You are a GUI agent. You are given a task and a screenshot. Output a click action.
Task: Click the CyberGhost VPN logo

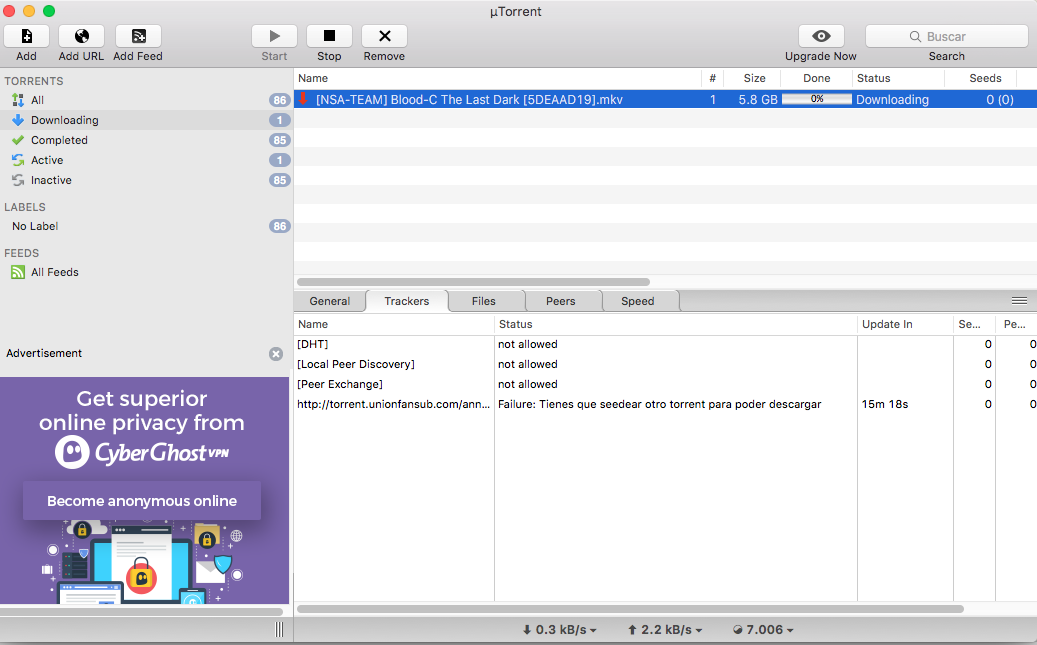point(142,452)
